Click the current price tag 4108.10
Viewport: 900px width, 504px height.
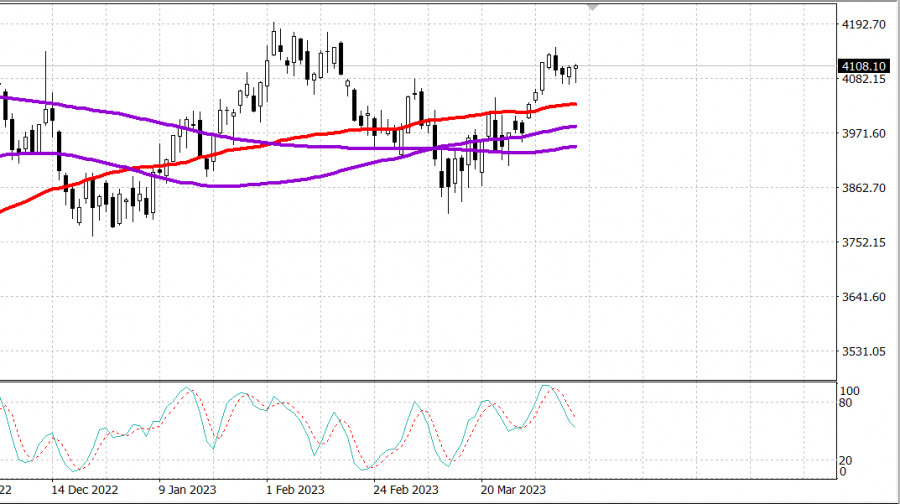pyautogui.click(x=861, y=66)
